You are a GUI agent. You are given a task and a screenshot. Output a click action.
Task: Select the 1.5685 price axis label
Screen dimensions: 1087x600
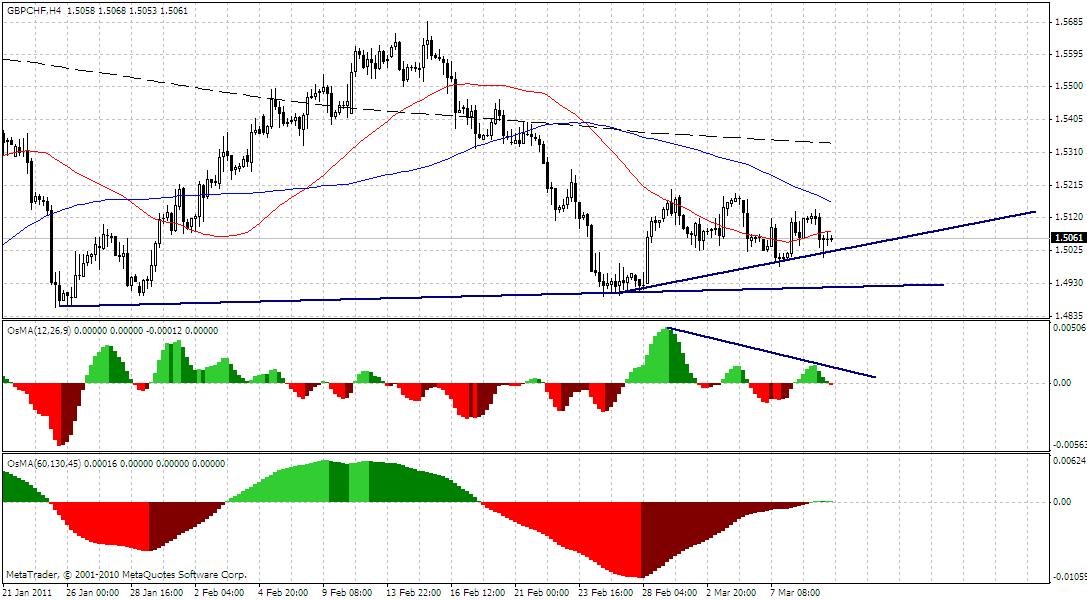point(1068,21)
